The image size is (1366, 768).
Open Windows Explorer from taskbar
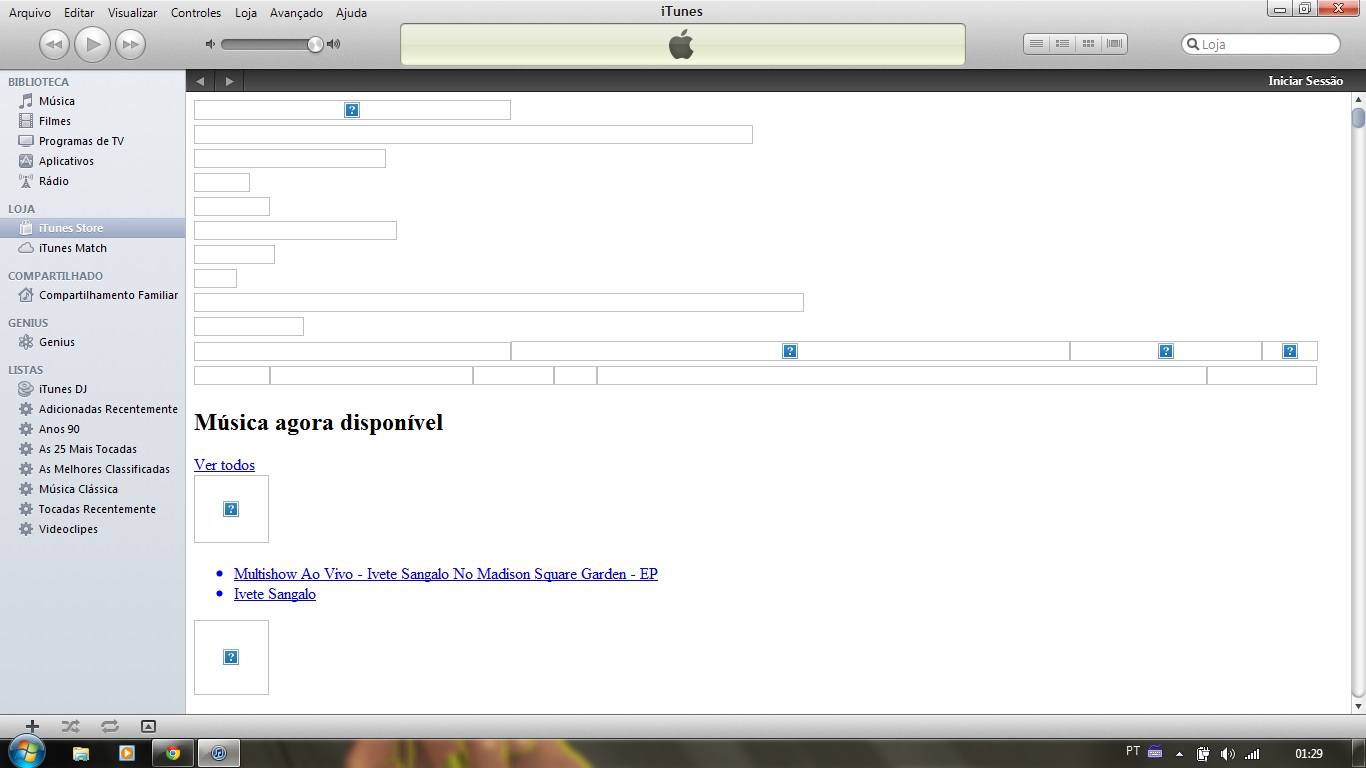point(81,753)
